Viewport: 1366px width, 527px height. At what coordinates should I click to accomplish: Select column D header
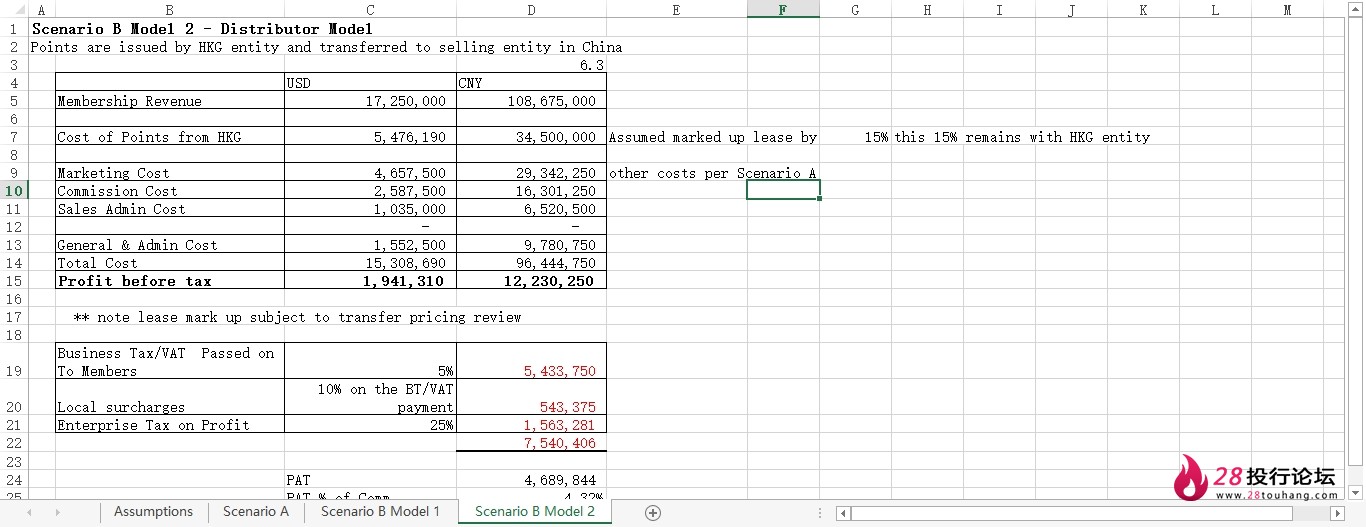[531, 10]
